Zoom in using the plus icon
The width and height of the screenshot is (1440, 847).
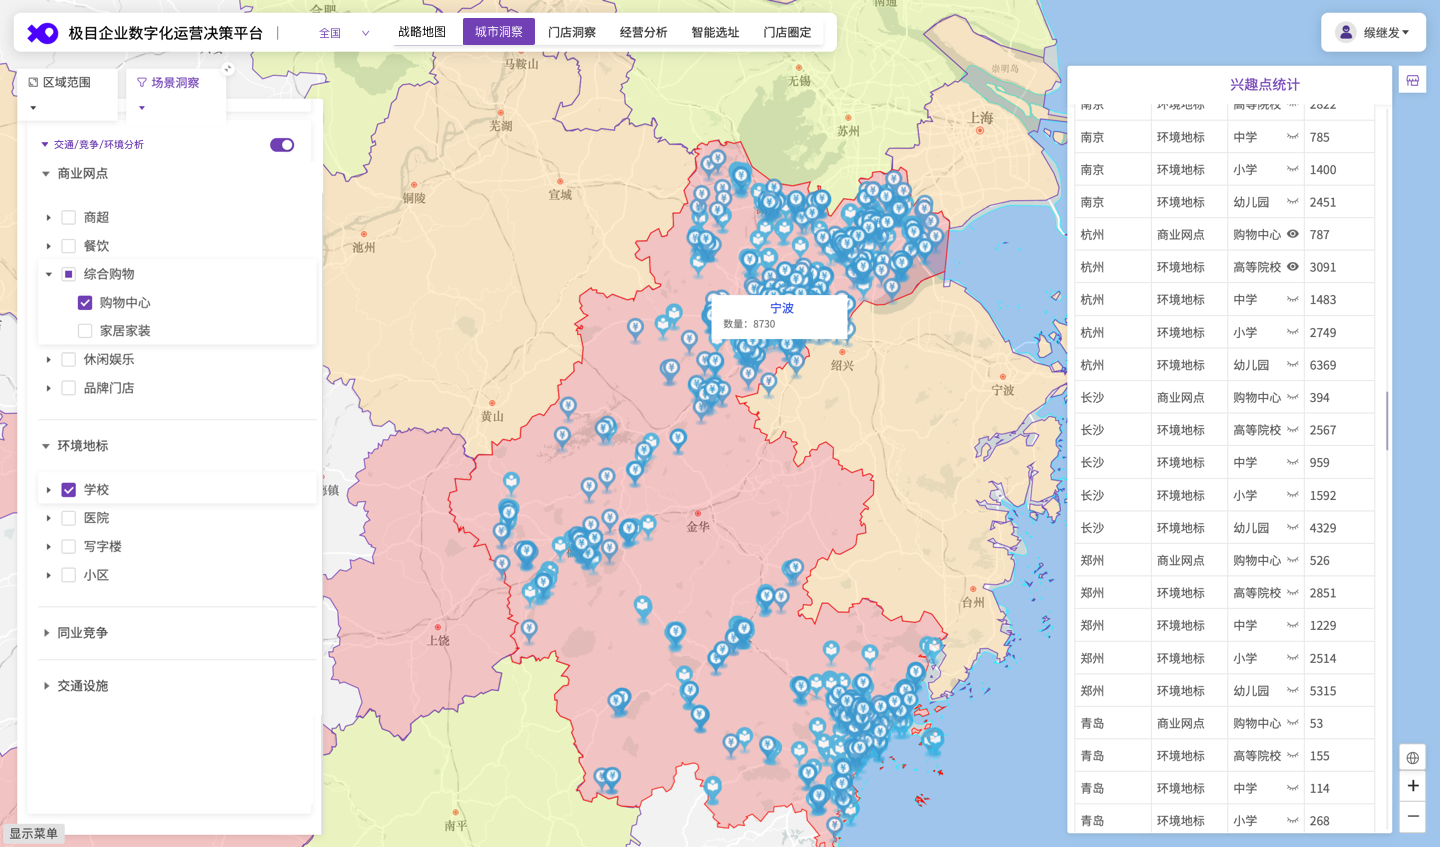click(1412, 786)
